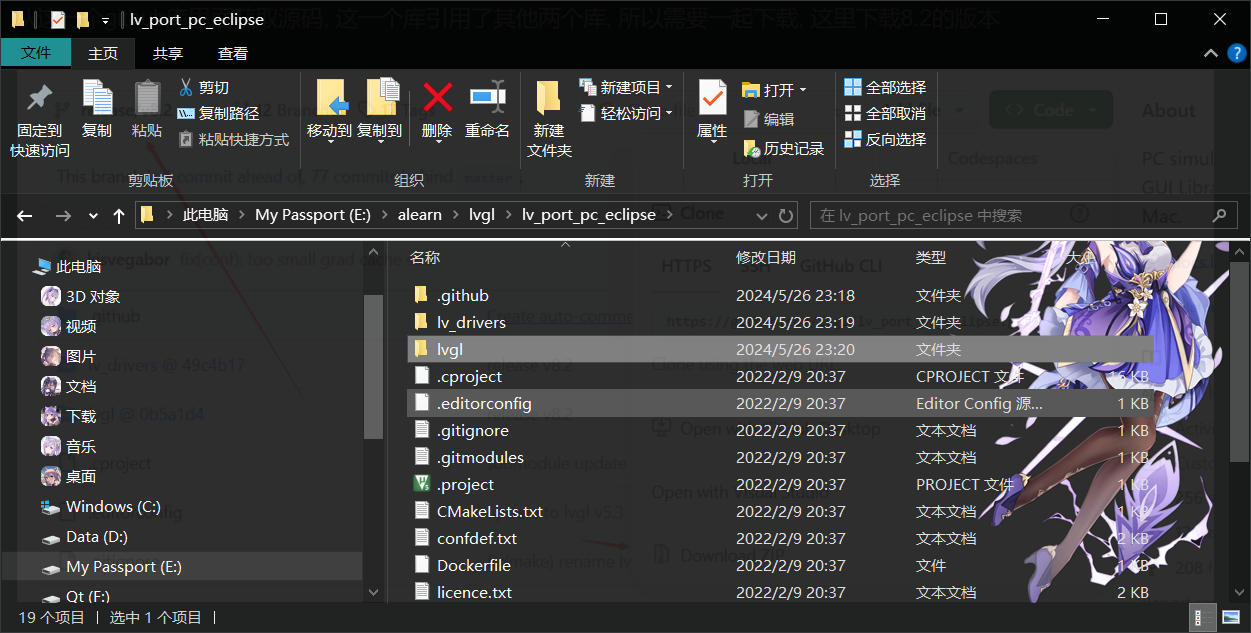Go up one folder level
The width and height of the screenshot is (1251, 633).
click(119, 215)
